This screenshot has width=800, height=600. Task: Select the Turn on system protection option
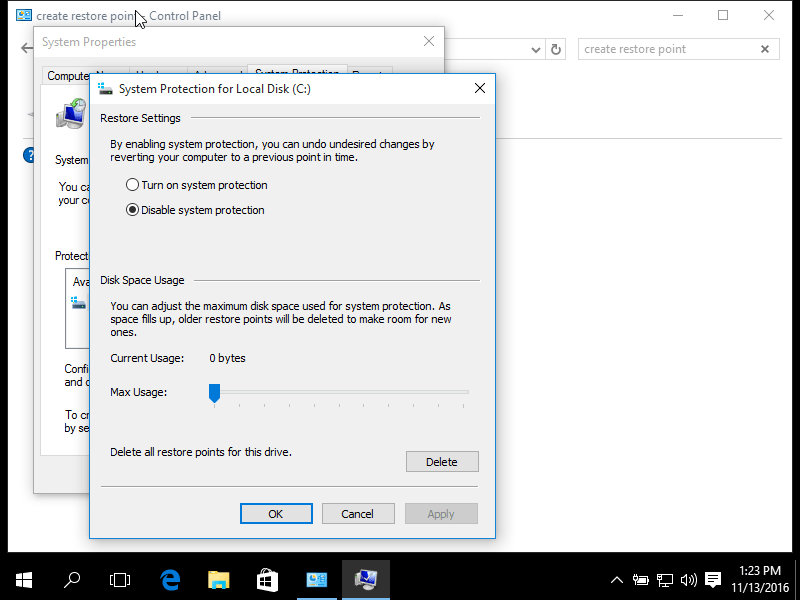(131, 184)
